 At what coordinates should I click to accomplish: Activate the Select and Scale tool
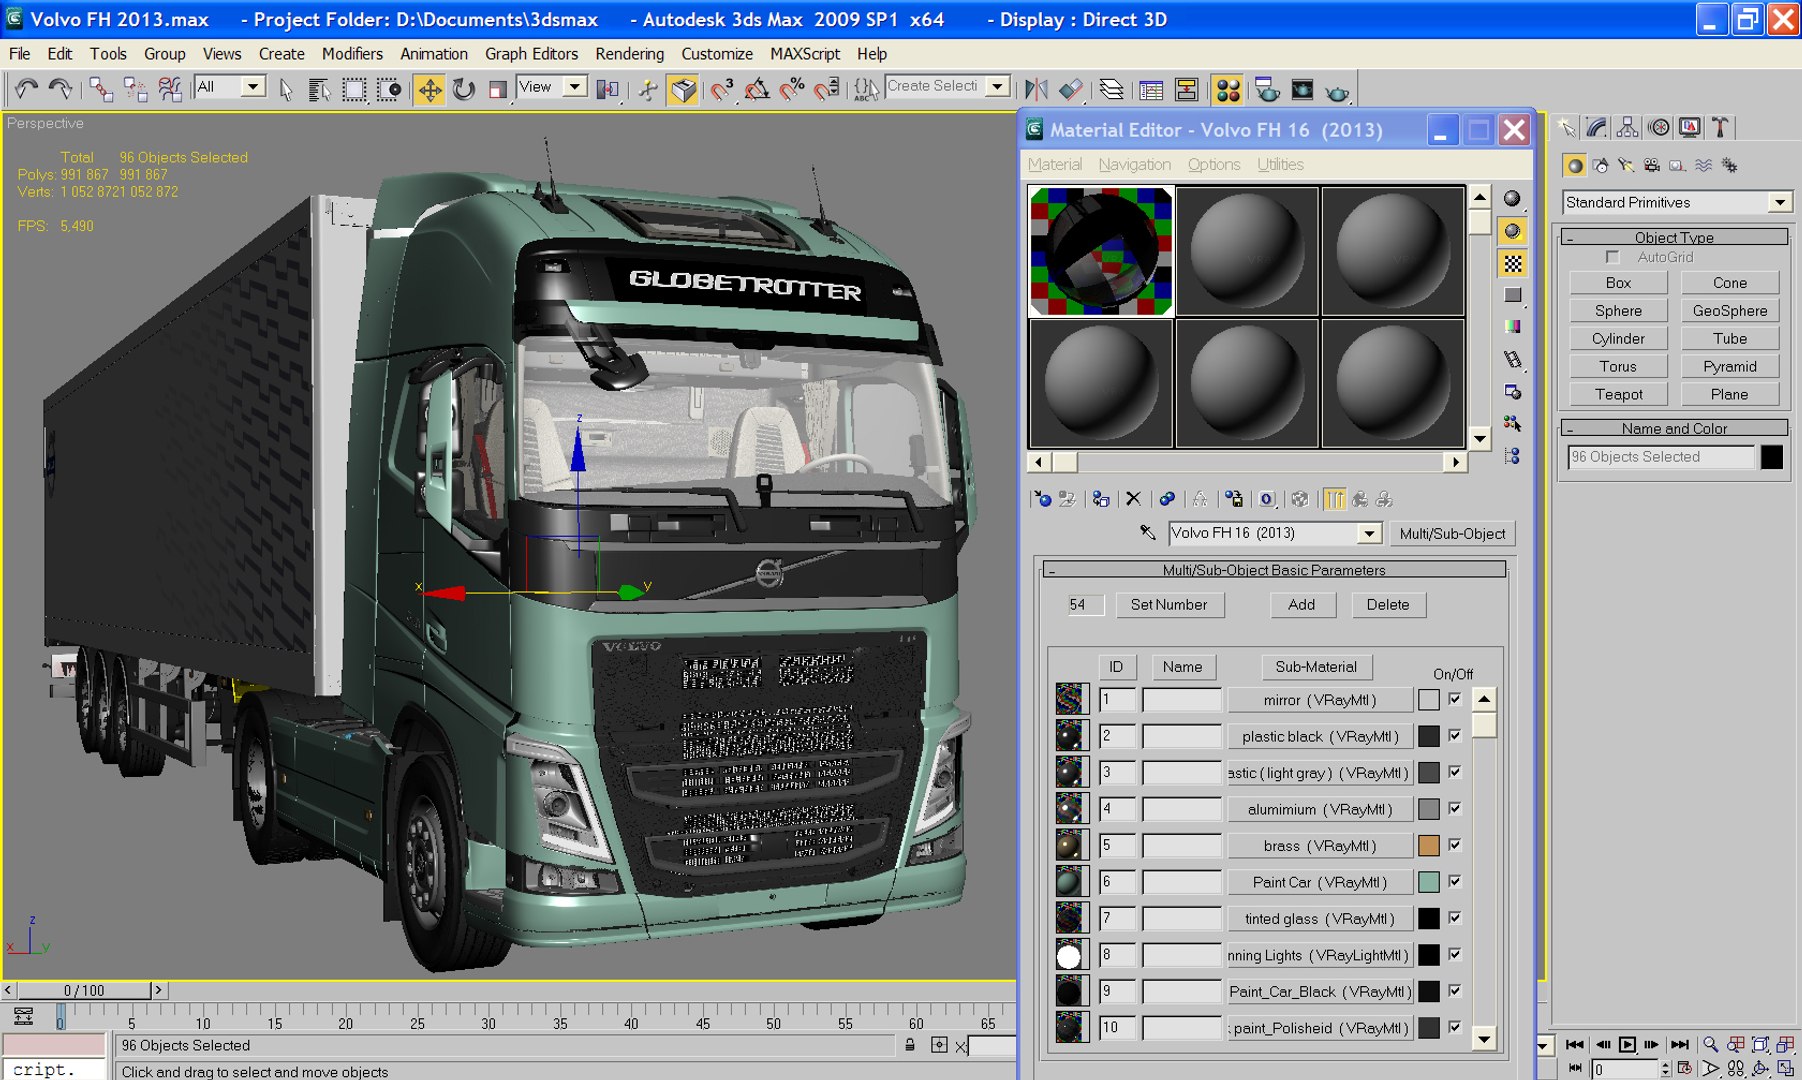pos(497,90)
